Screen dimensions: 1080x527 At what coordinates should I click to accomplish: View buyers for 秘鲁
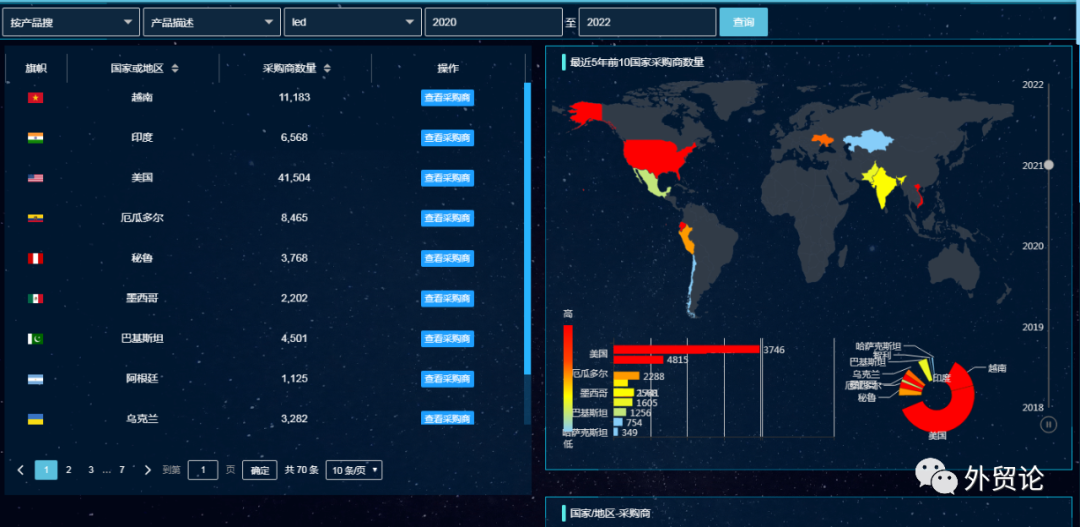click(x=447, y=258)
